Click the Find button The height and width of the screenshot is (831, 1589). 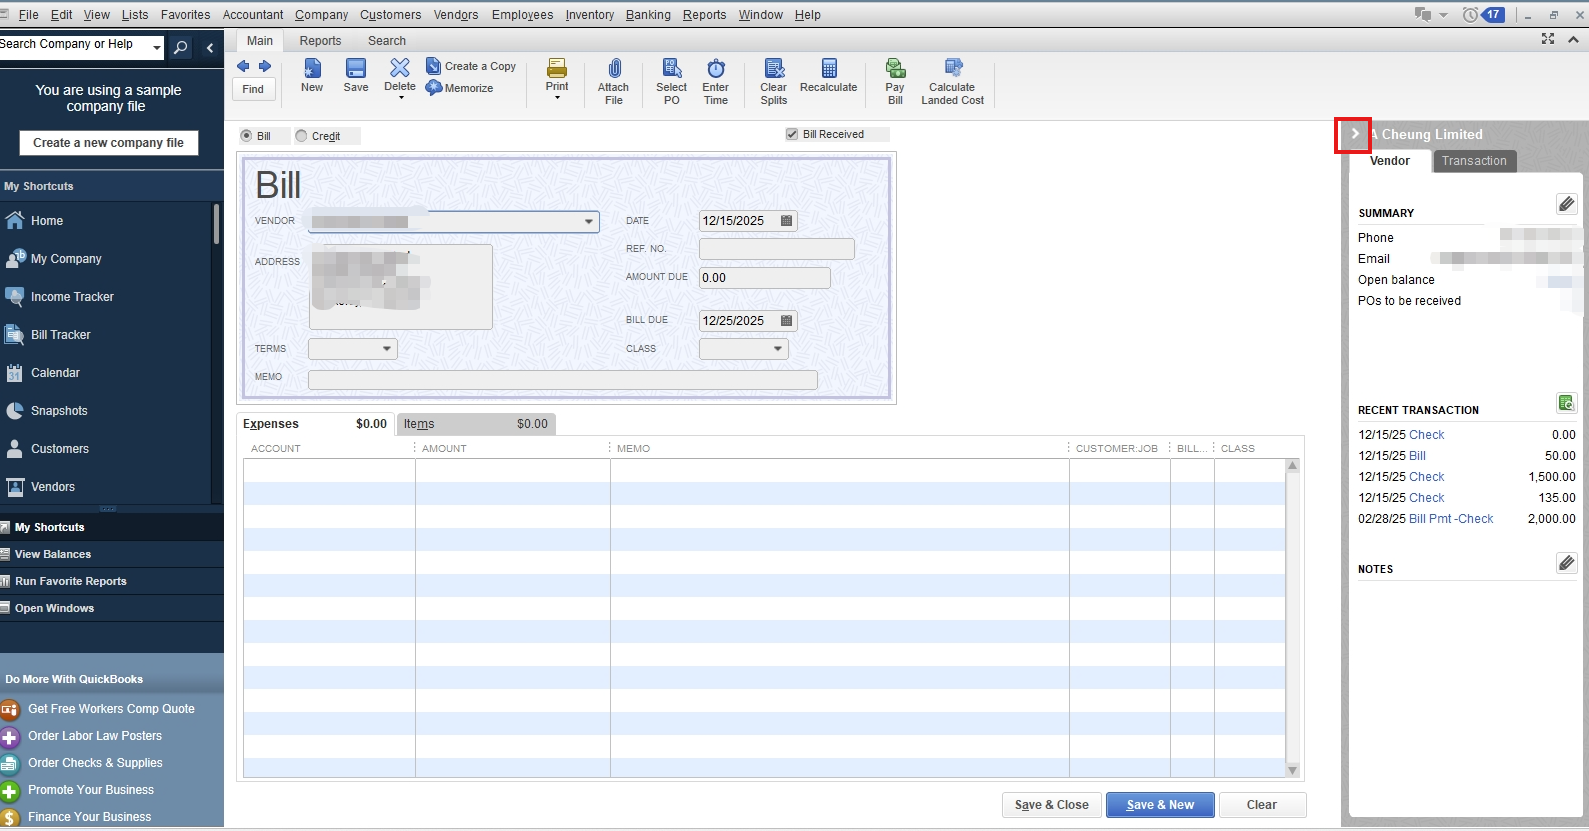253,89
